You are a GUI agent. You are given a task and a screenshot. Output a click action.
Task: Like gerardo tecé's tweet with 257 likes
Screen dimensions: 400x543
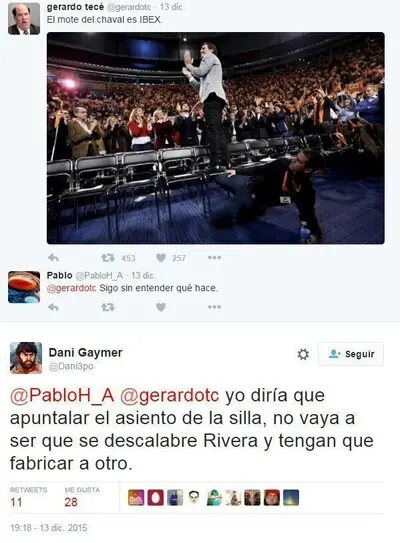[x=161, y=258]
